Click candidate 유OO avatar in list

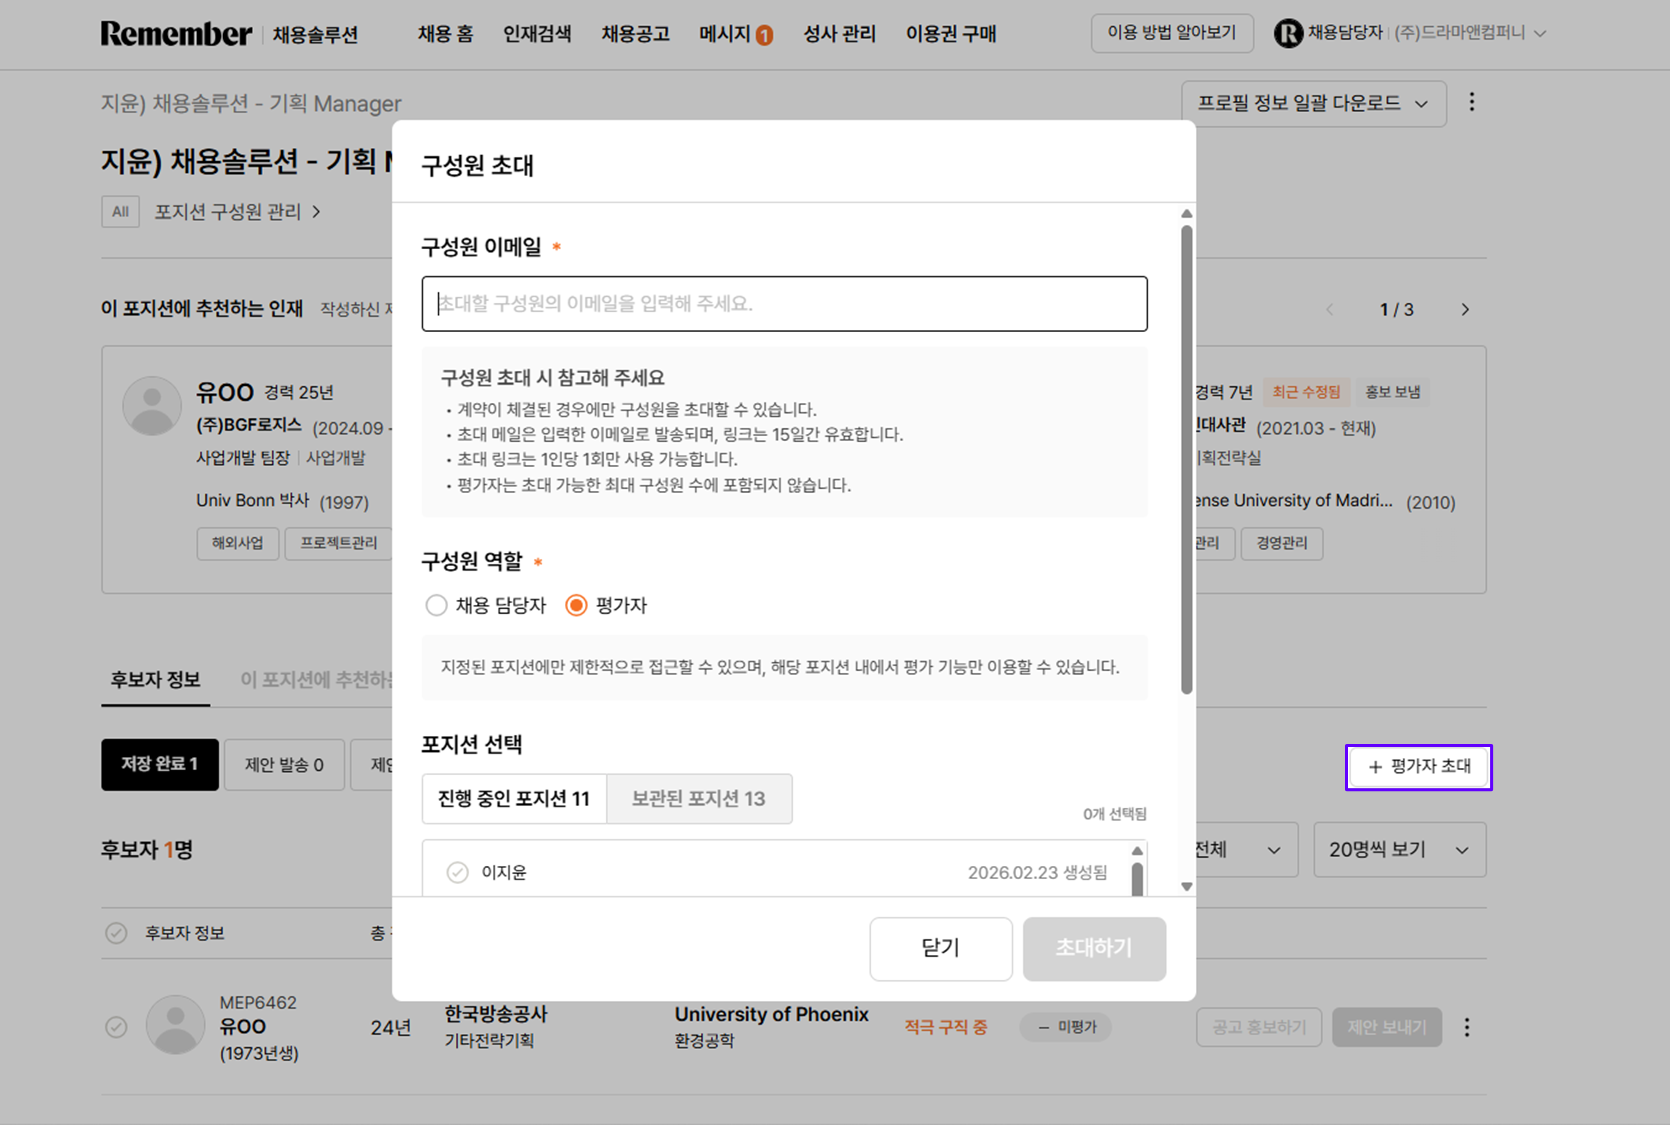point(176,1025)
